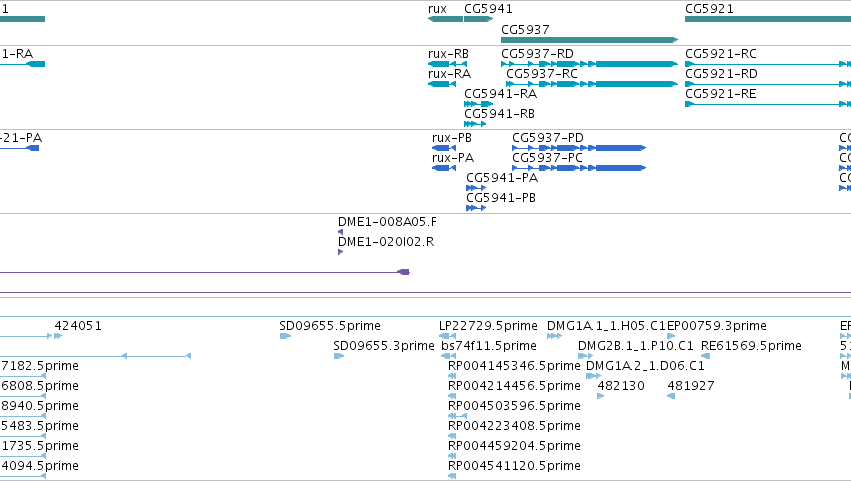Click the 4094.5prime EST line
The width and height of the screenshot is (851, 481).
(23, 477)
